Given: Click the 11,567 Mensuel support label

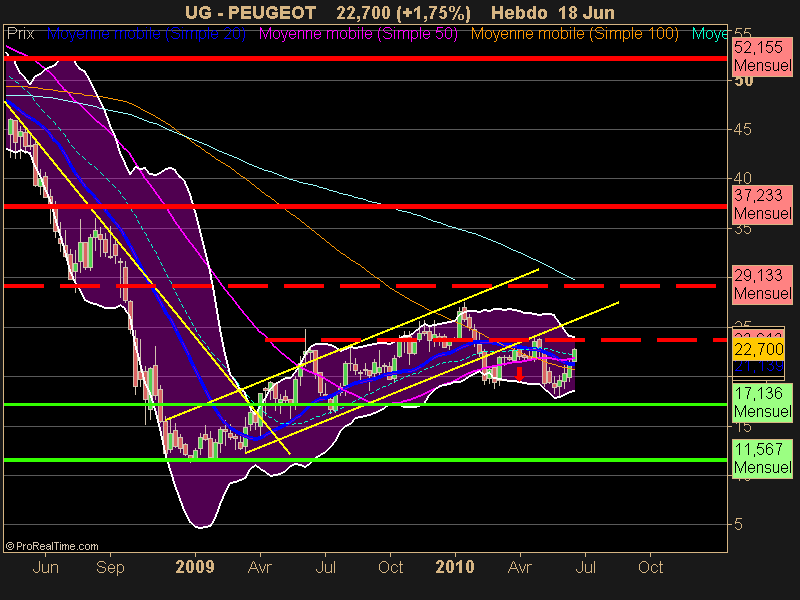Looking at the screenshot, I should point(763,458).
